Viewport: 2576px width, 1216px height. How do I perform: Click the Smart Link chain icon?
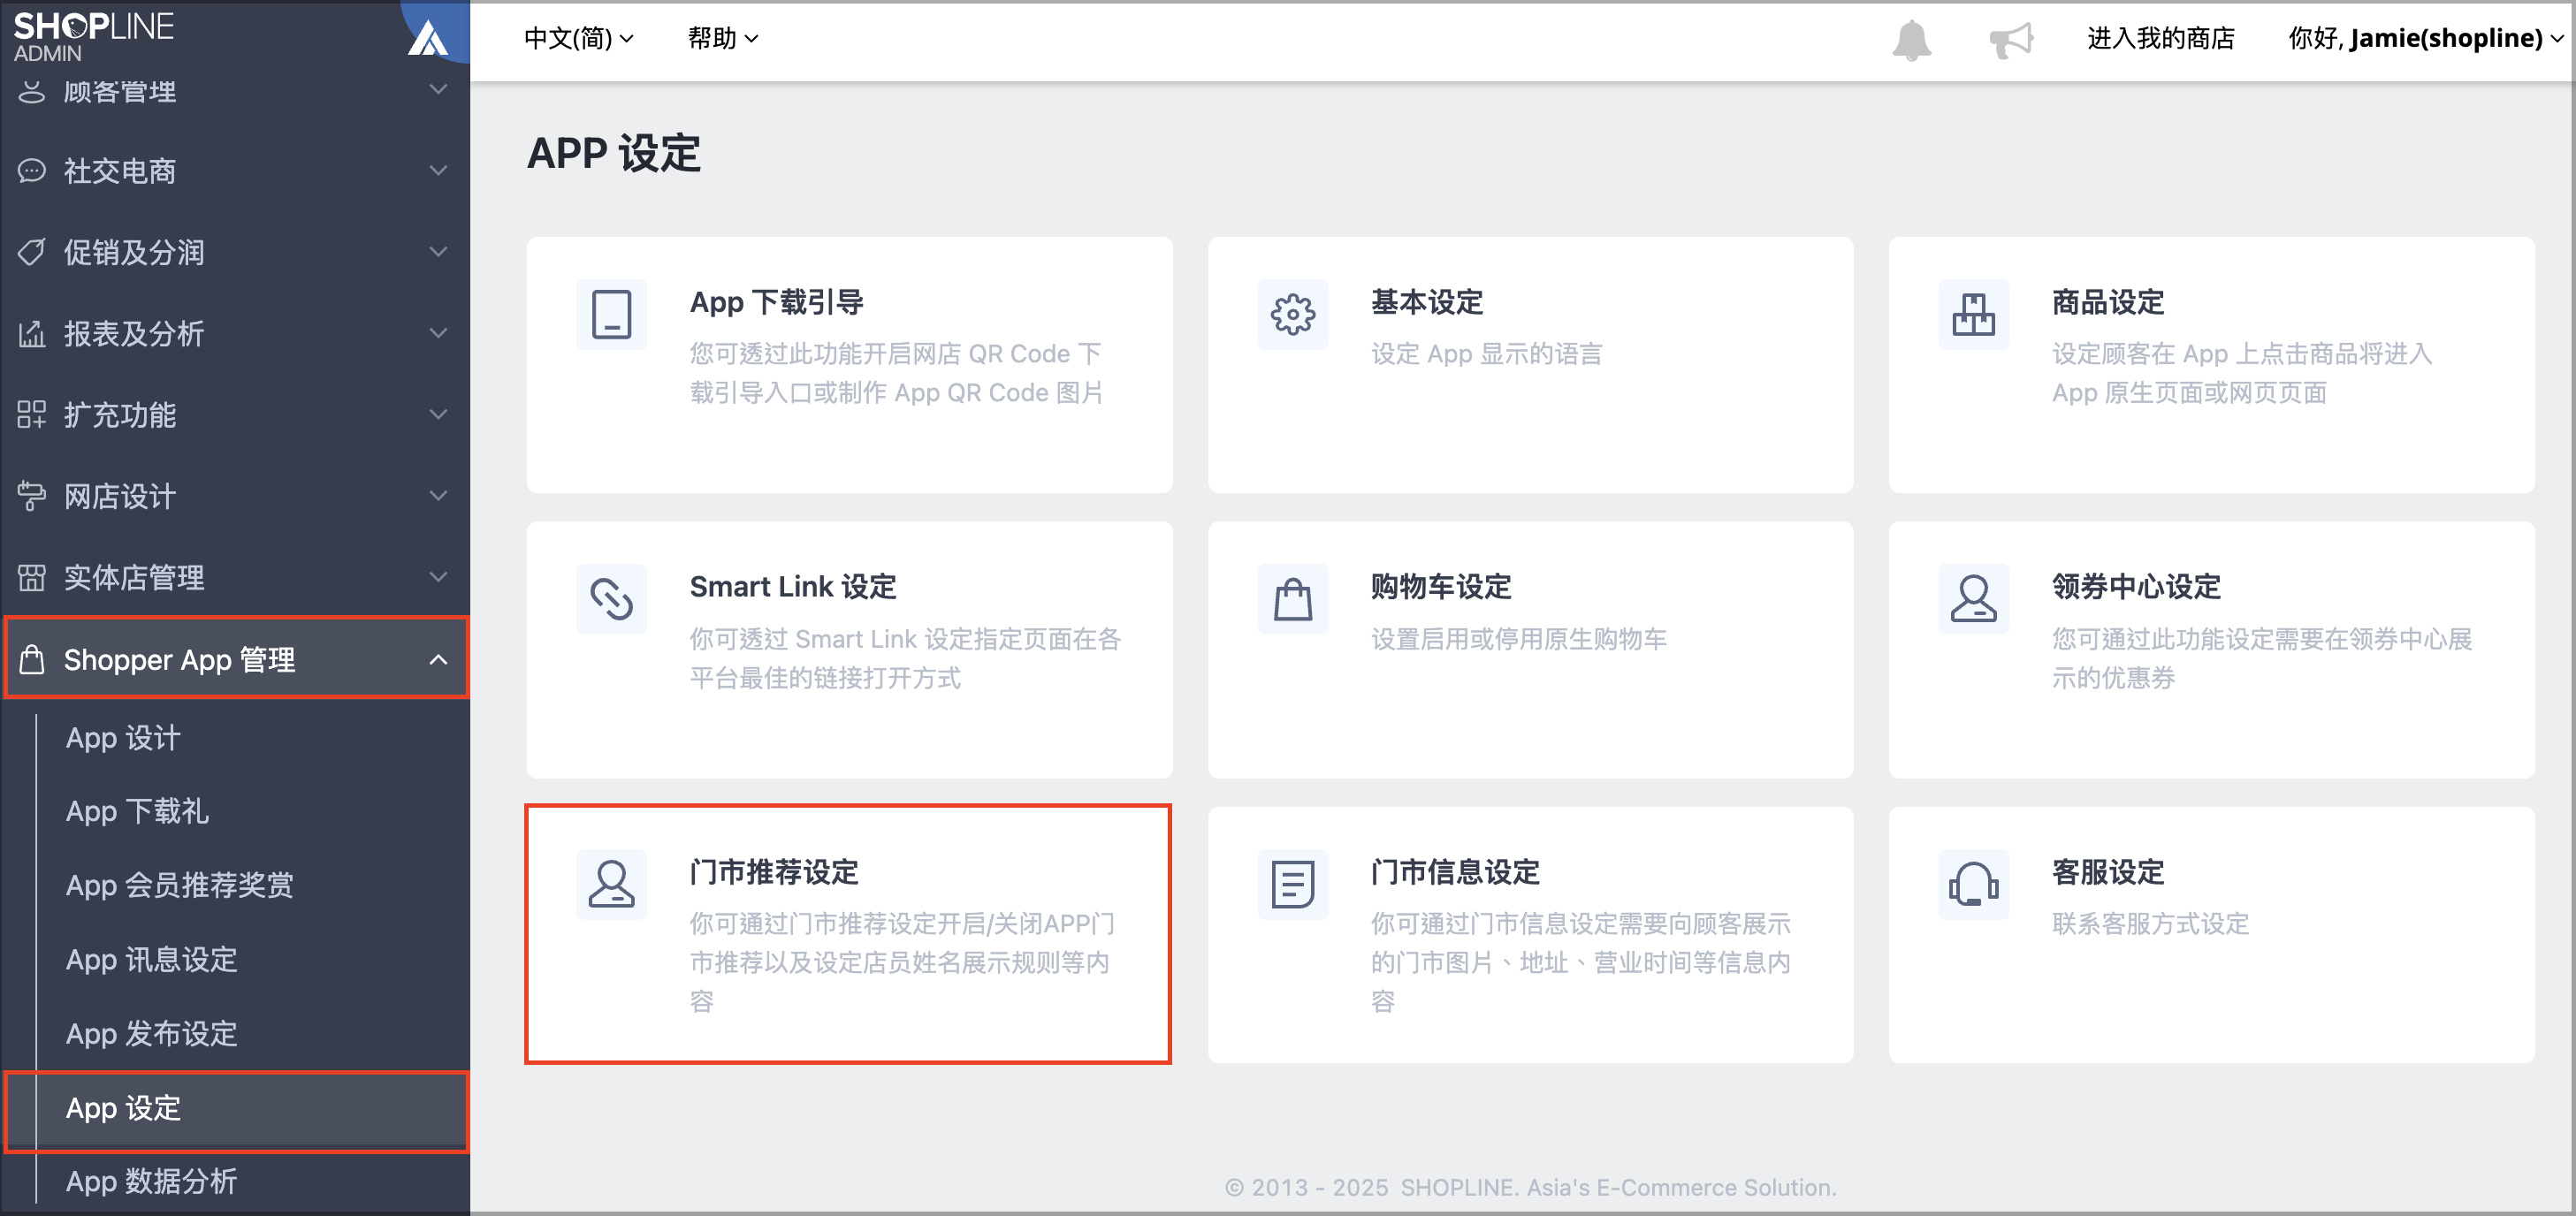coord(611,599)
